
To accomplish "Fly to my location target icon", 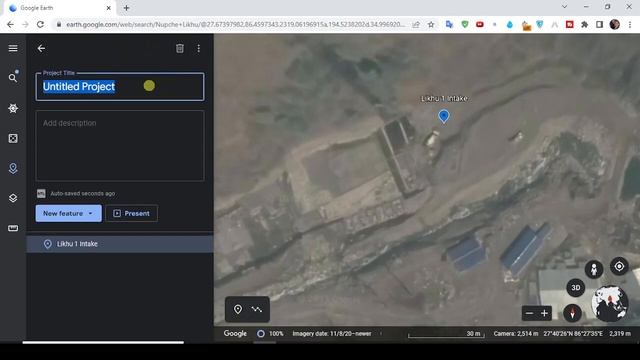I will click(619, 267).
